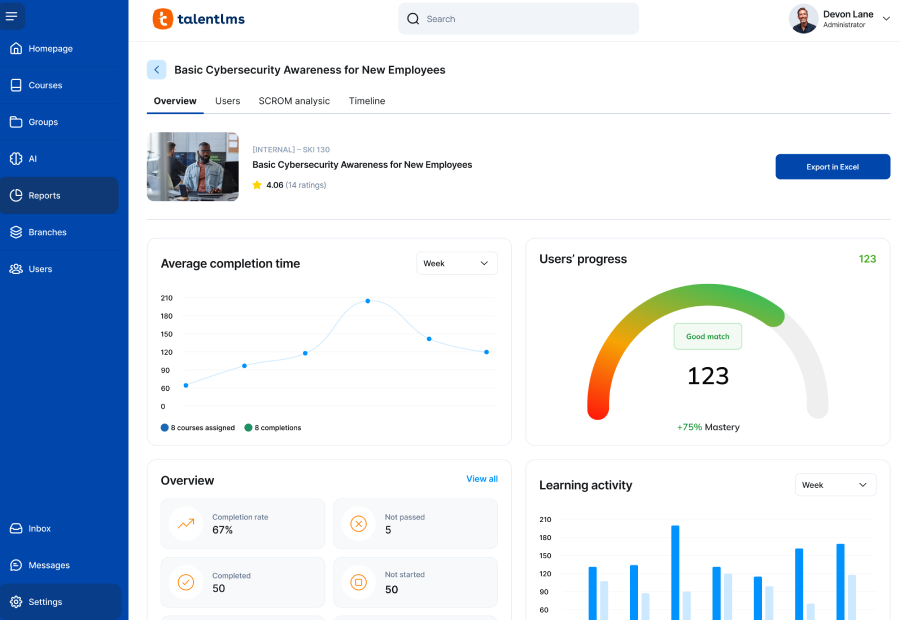Open Groups in the sidebar

click(60, 122)
